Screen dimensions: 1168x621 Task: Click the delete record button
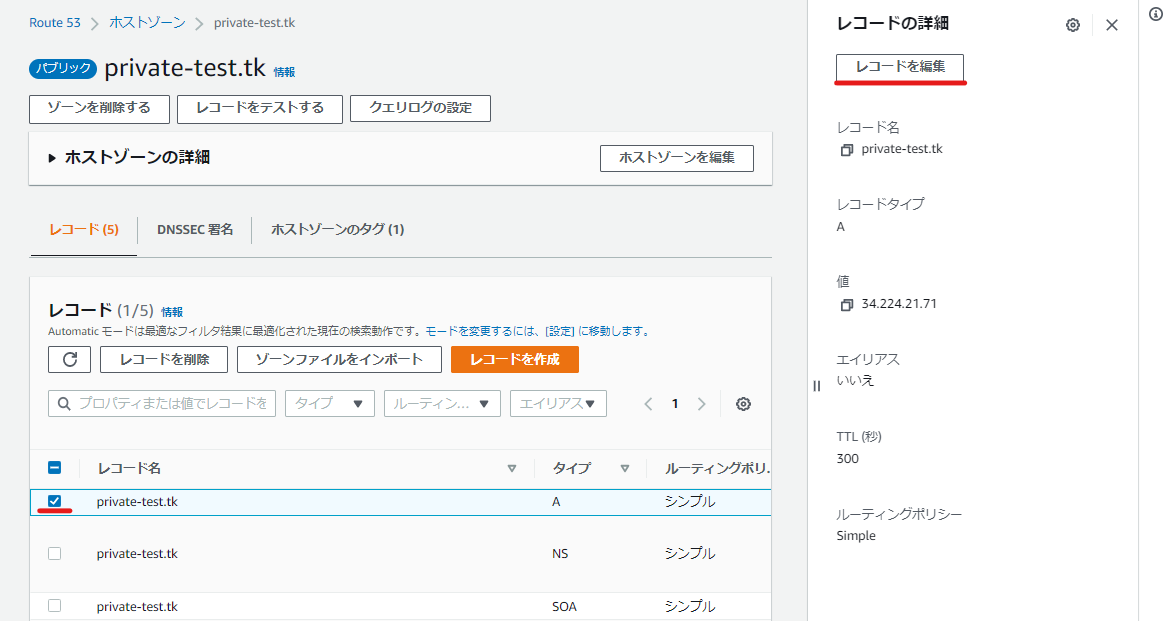coord(164,360)
